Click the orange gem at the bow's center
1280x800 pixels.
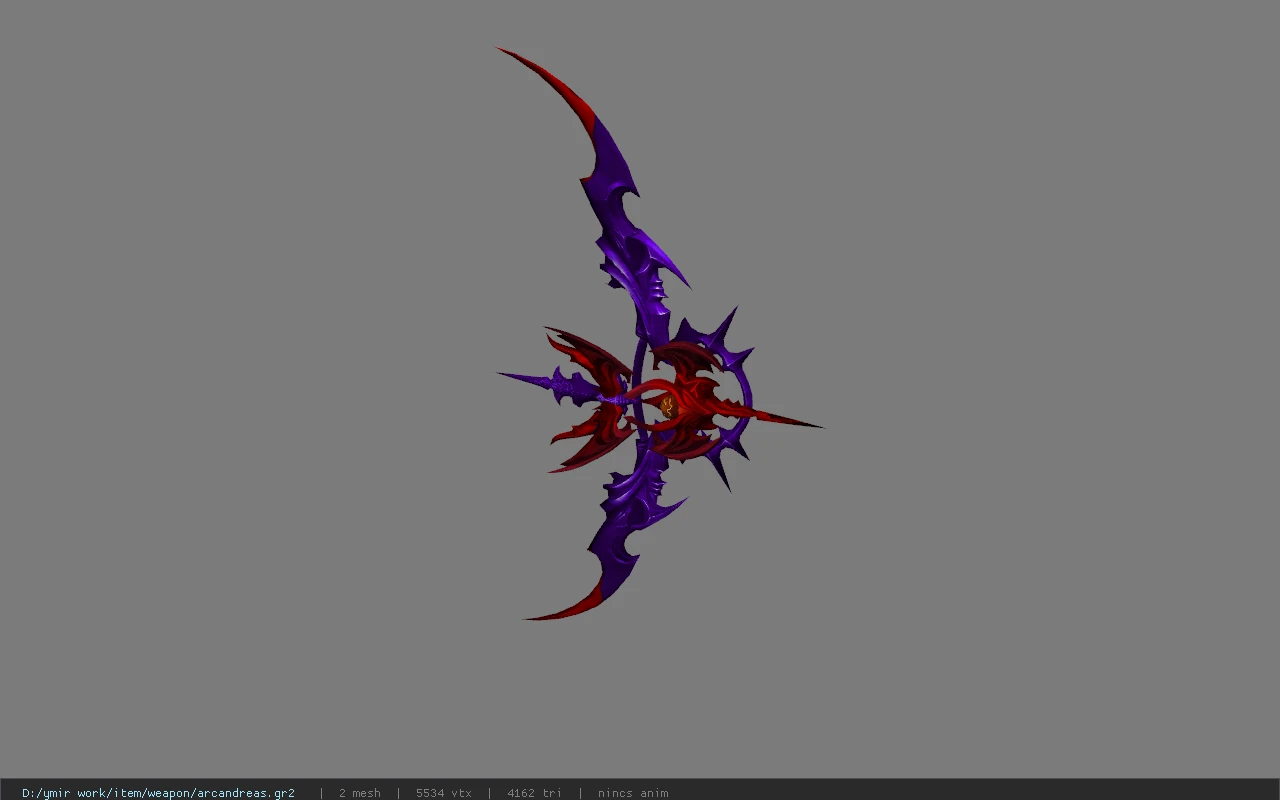pos(668,407)
